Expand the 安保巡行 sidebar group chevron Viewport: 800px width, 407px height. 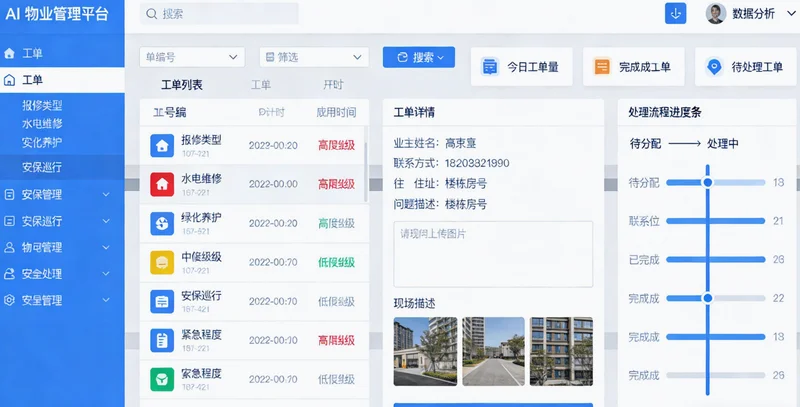point(106,221)
